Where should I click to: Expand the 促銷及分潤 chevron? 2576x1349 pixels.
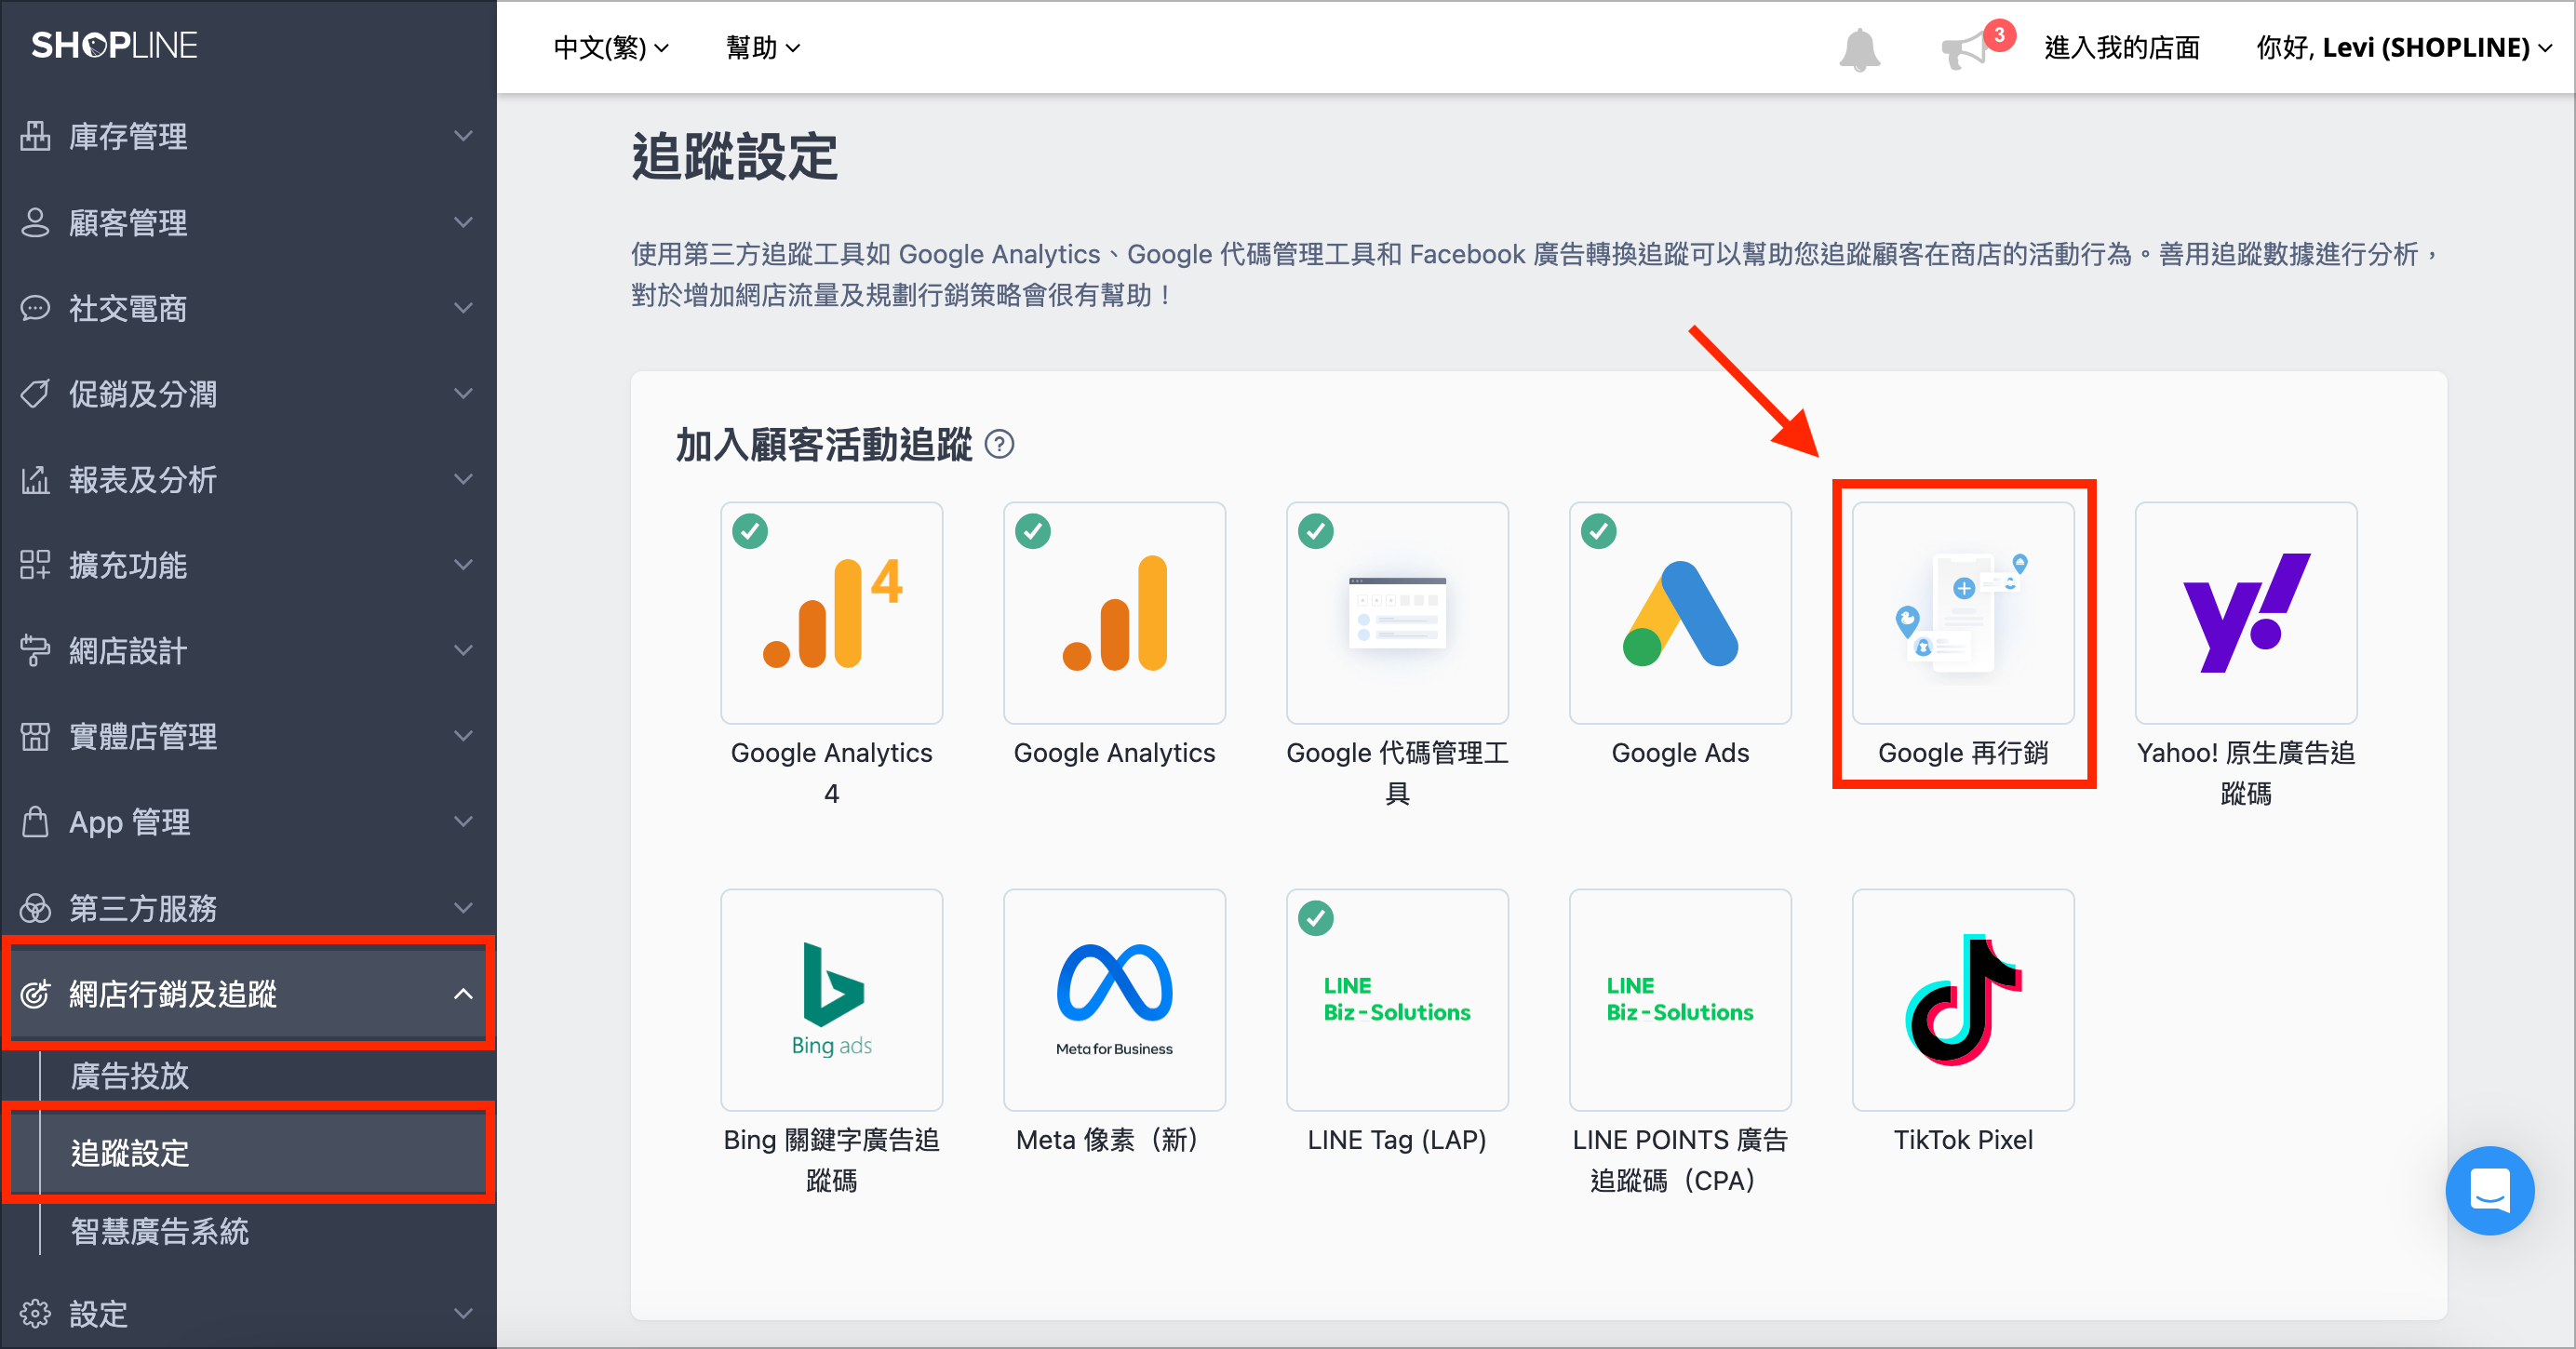(x=463, y=393)
